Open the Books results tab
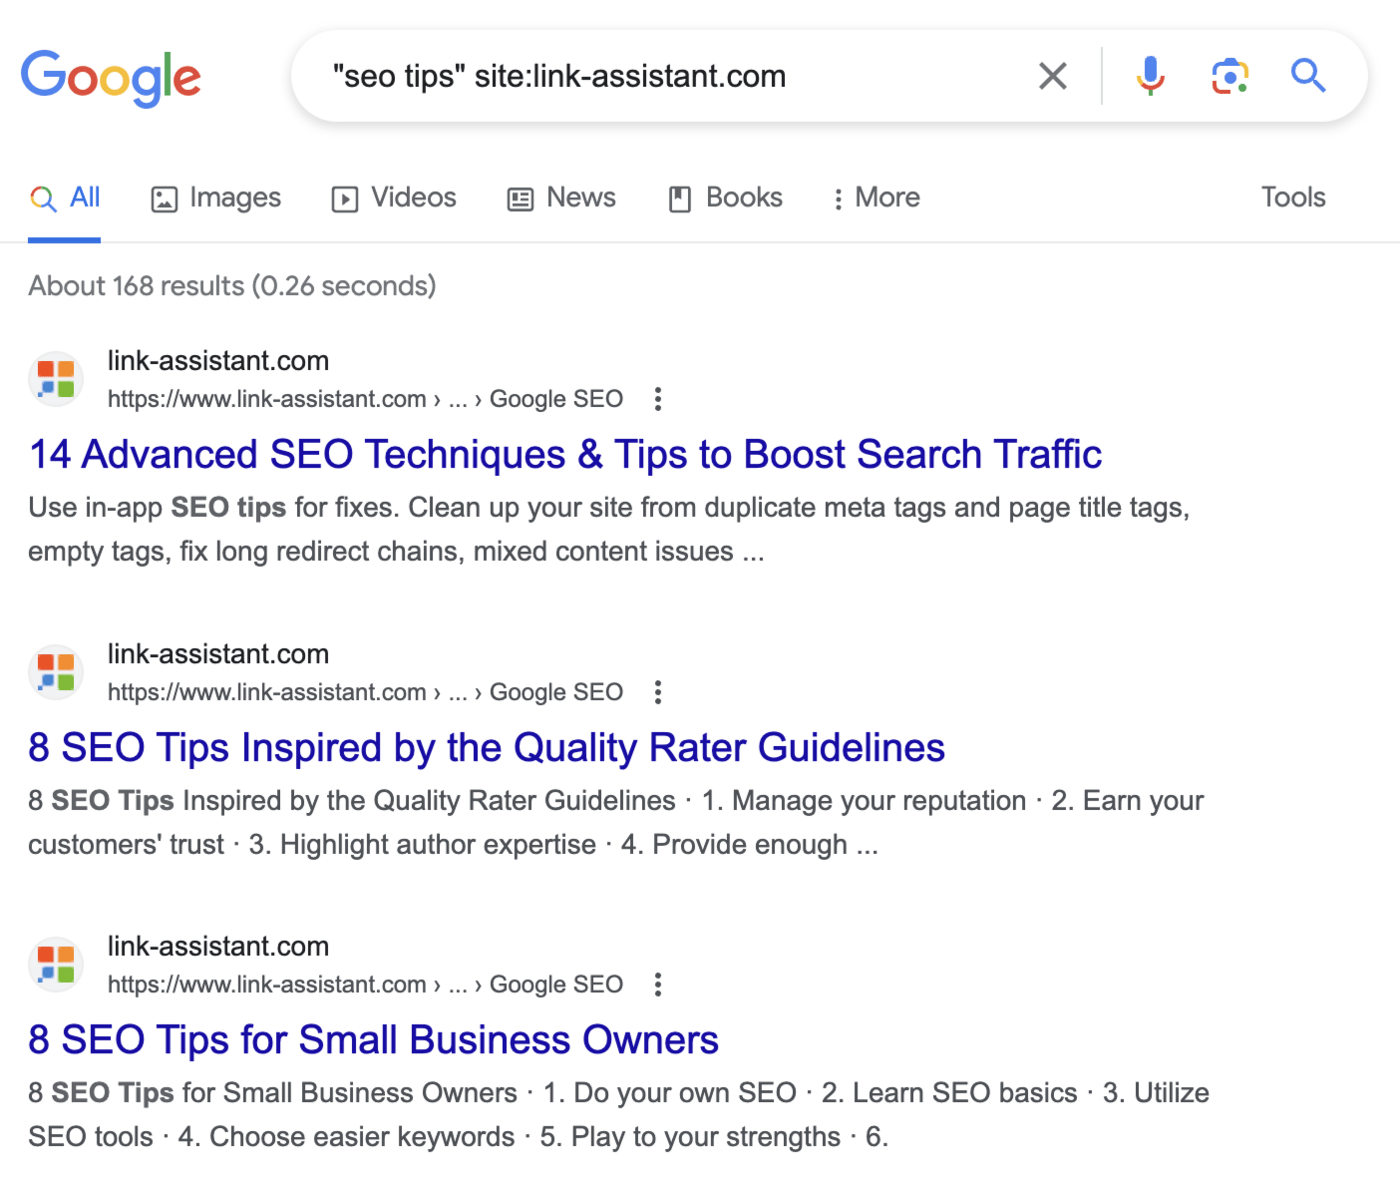Viewport: 1400px width, 1189px height. coord(725,198)
